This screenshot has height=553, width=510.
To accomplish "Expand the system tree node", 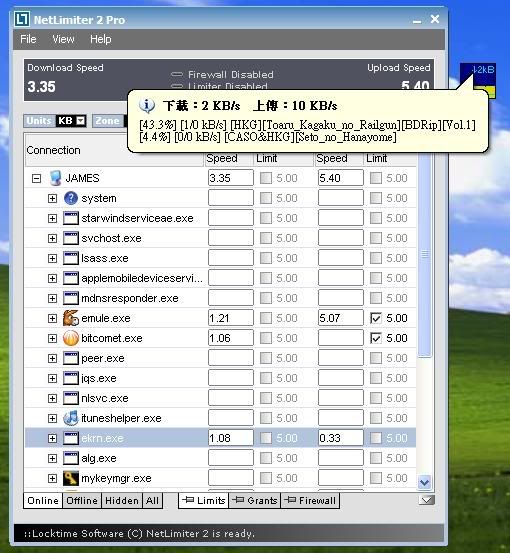I will pos(52,199).
